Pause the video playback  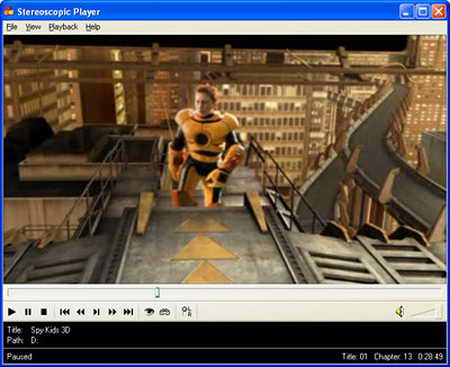point(28,312)
